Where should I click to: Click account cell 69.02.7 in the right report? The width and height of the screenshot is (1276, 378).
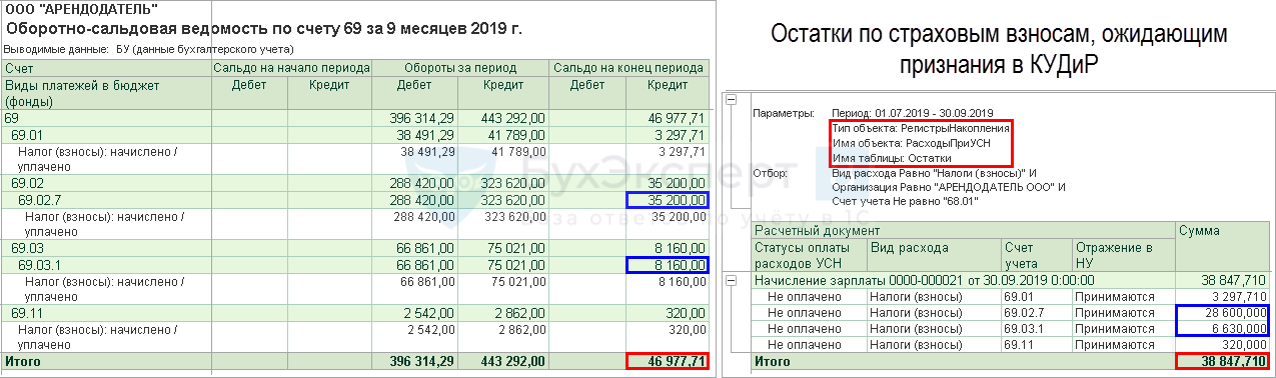1025,313
